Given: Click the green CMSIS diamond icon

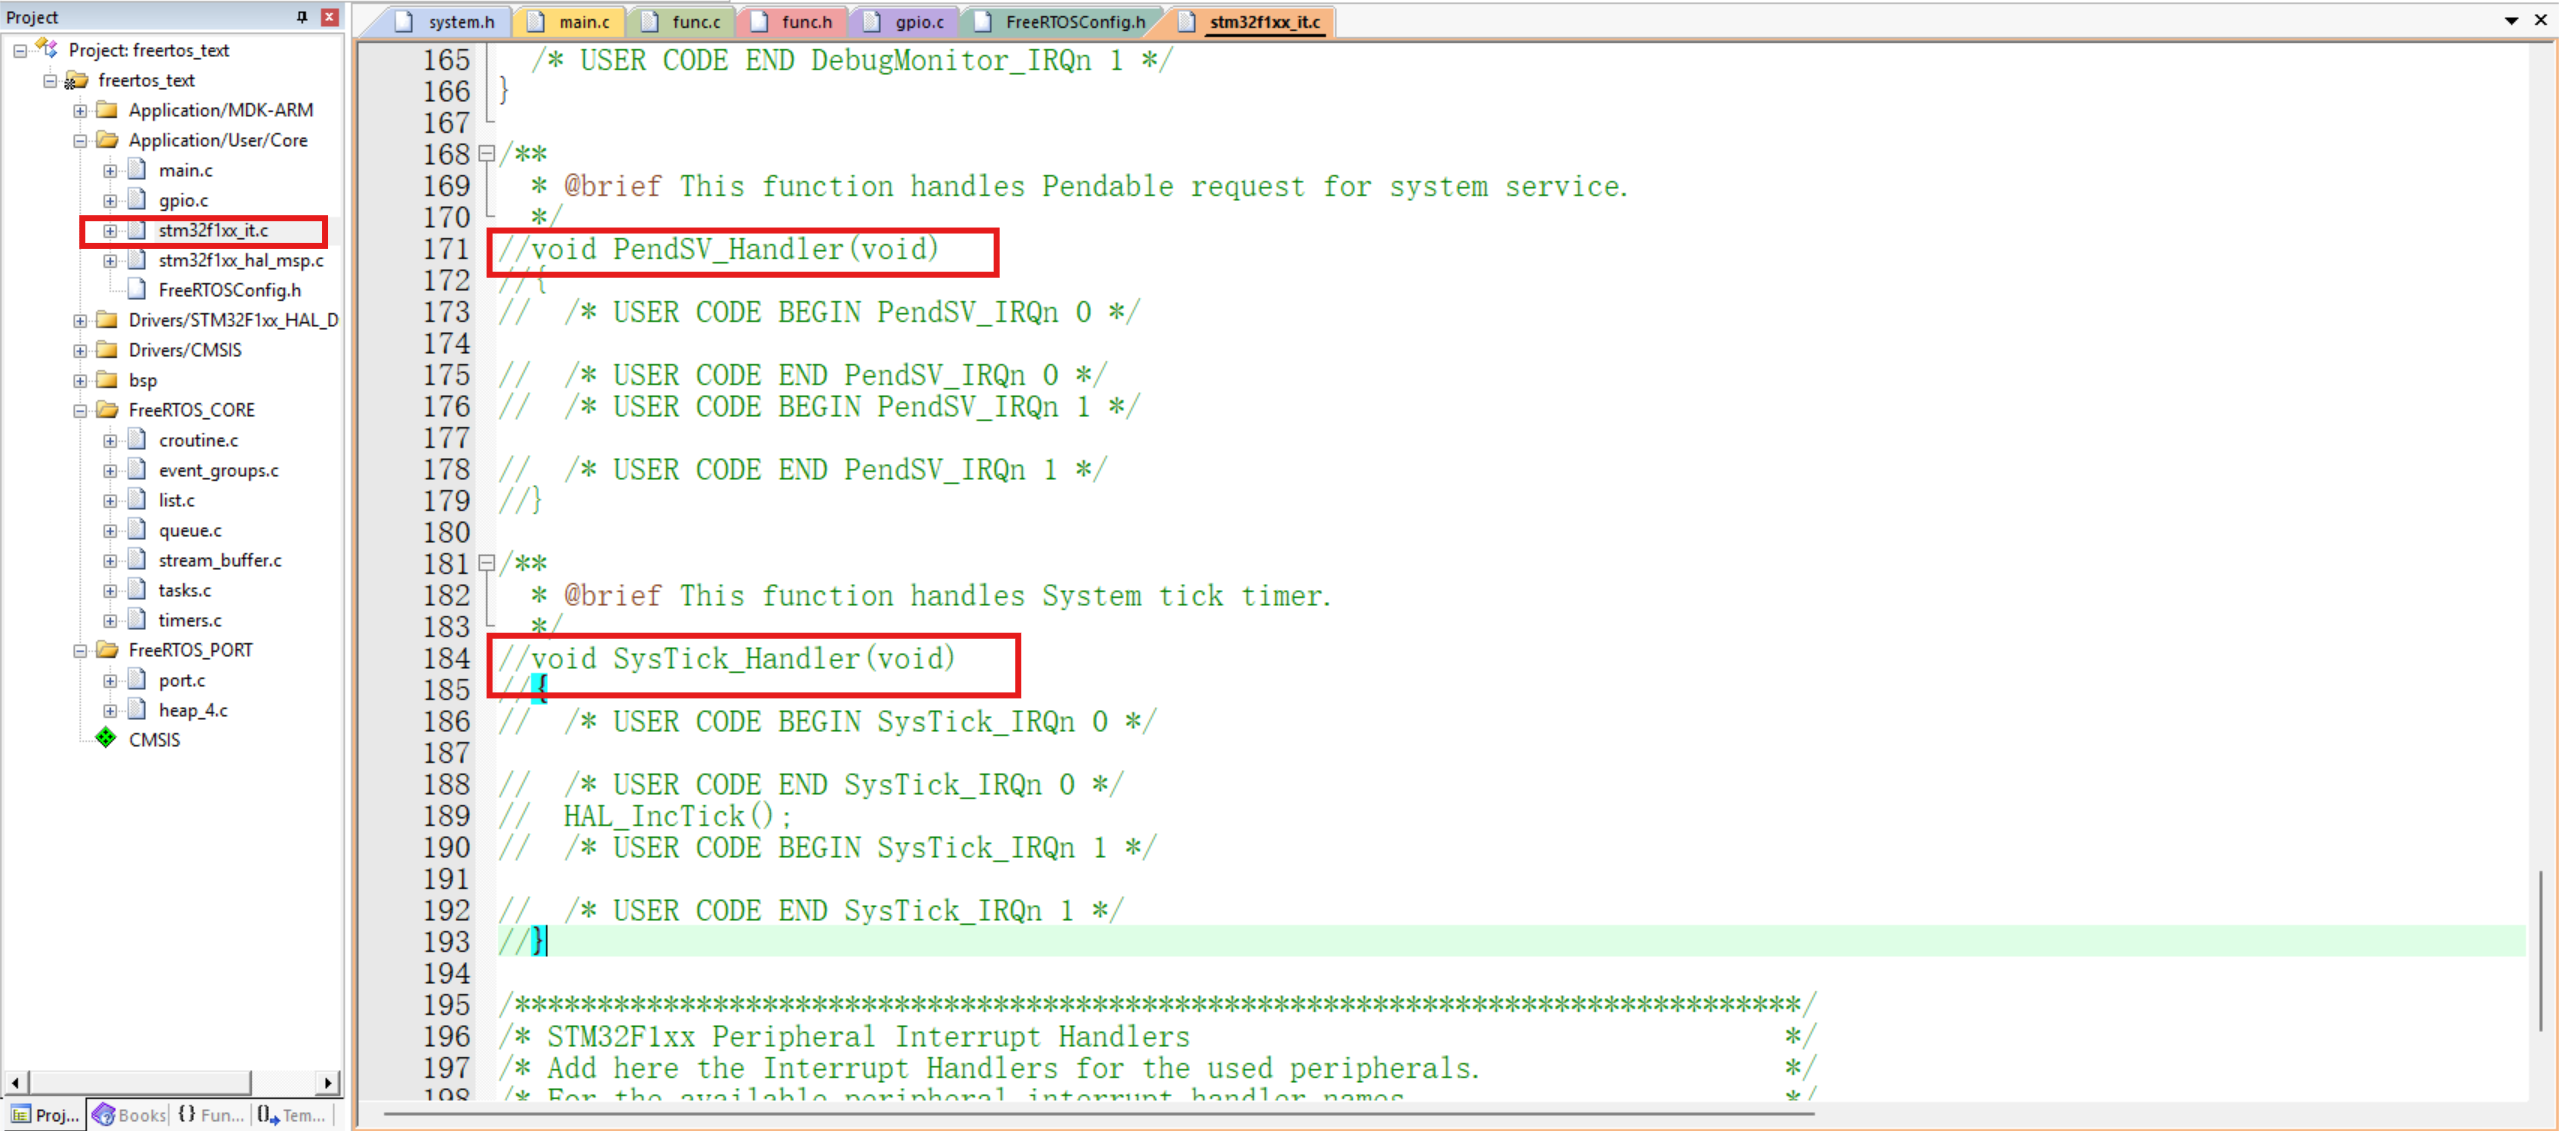Looking at the screenshot, I should 105,739.
